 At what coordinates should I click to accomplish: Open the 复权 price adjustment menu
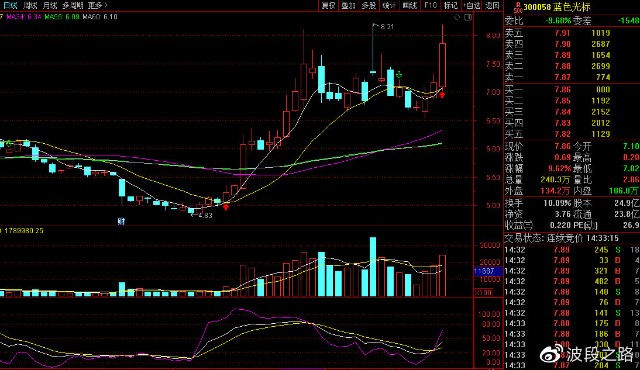point(328,5)
